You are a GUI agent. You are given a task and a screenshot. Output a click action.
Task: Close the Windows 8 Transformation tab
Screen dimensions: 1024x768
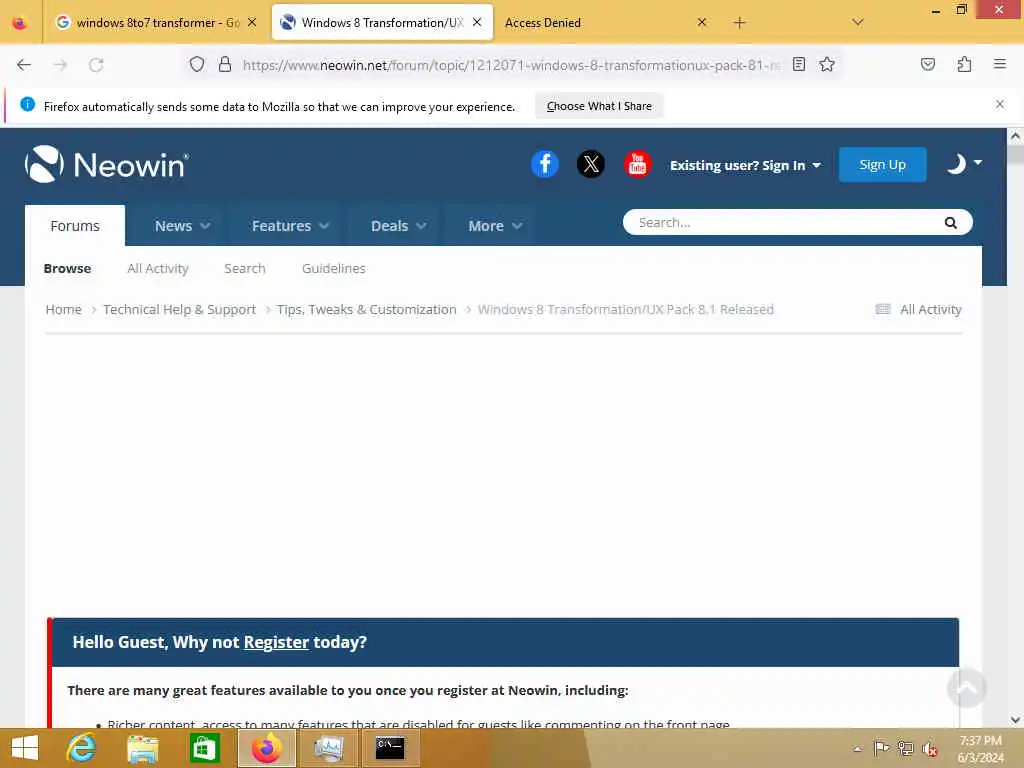(x=477, y=22)
